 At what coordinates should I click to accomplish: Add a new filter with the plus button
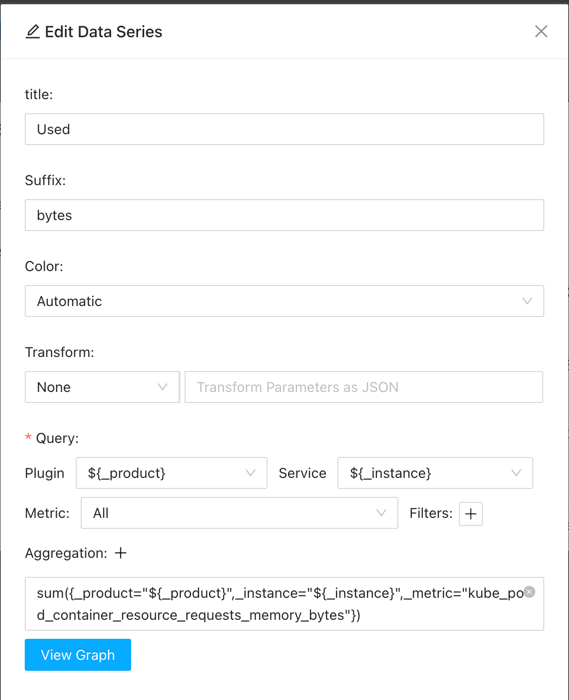470,514
